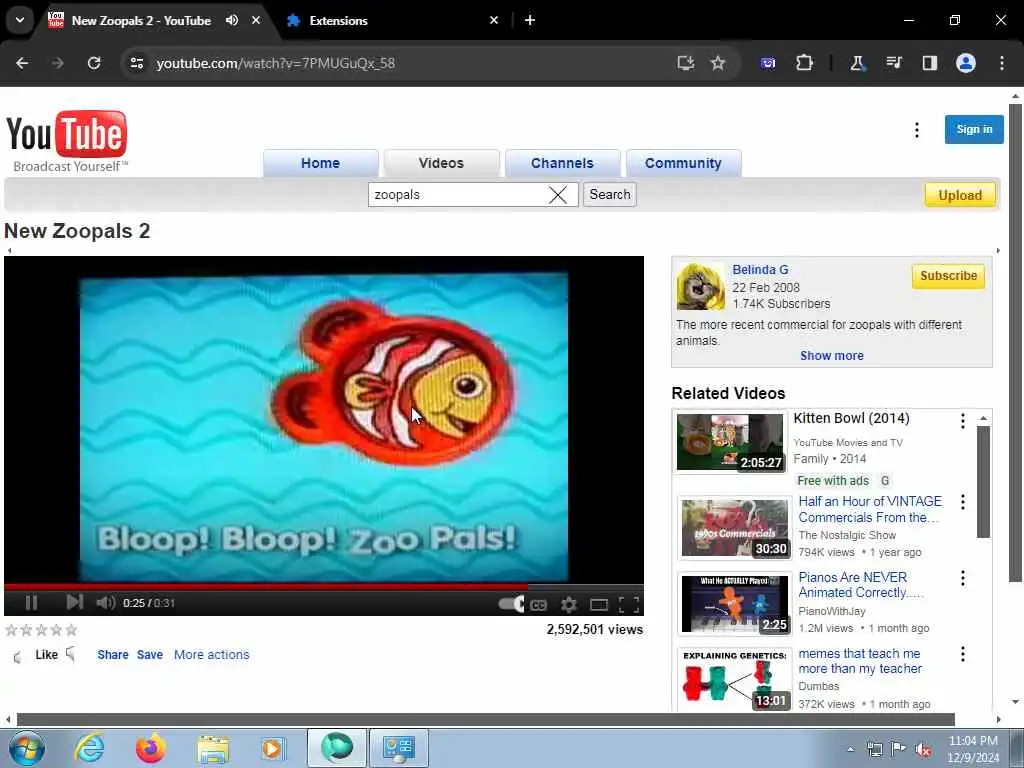1024x768 pixels.
Task: Pause the video with the pause button
Action: [x=31, y=603]
